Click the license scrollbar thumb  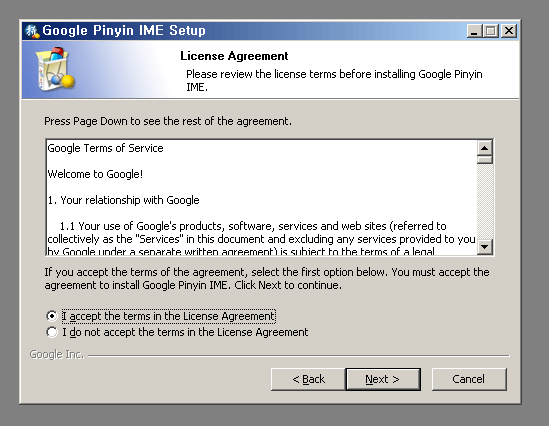pos(485,160)
